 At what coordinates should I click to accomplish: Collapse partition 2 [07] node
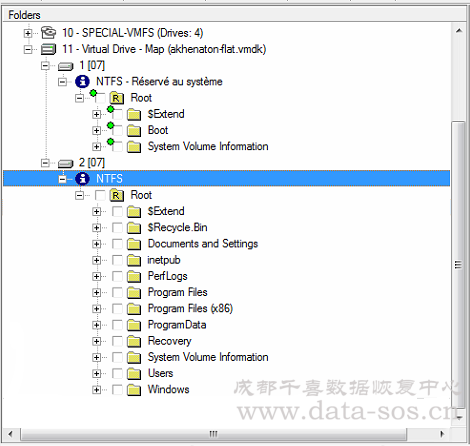pos(45,163)
